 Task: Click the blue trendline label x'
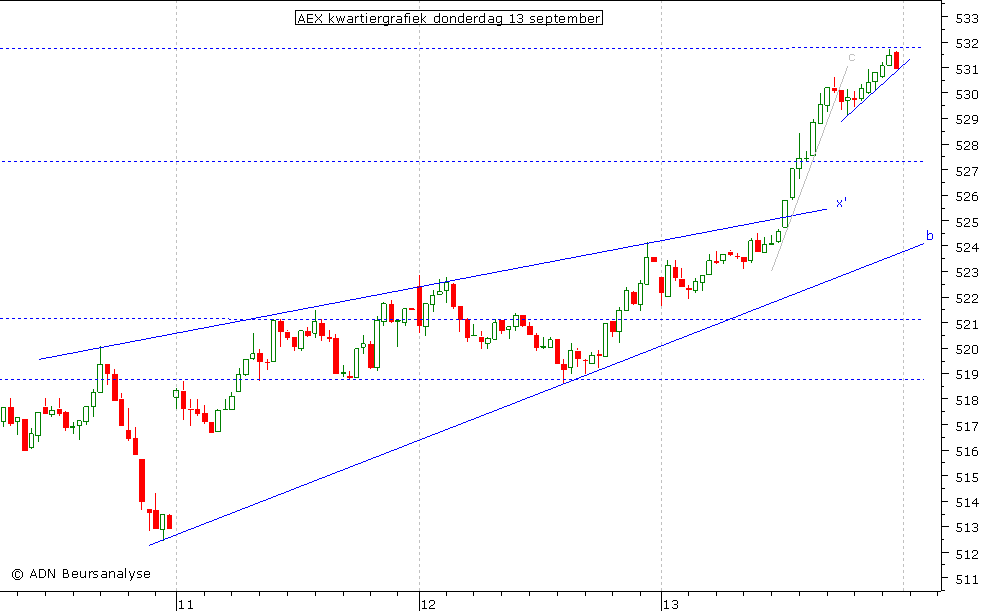click(x=841, y=202)
